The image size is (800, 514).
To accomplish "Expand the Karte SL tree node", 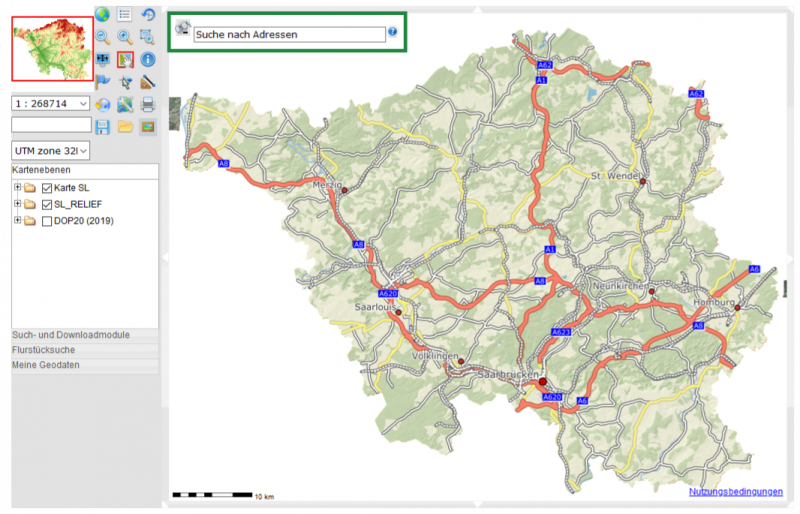I will [17, 187].
